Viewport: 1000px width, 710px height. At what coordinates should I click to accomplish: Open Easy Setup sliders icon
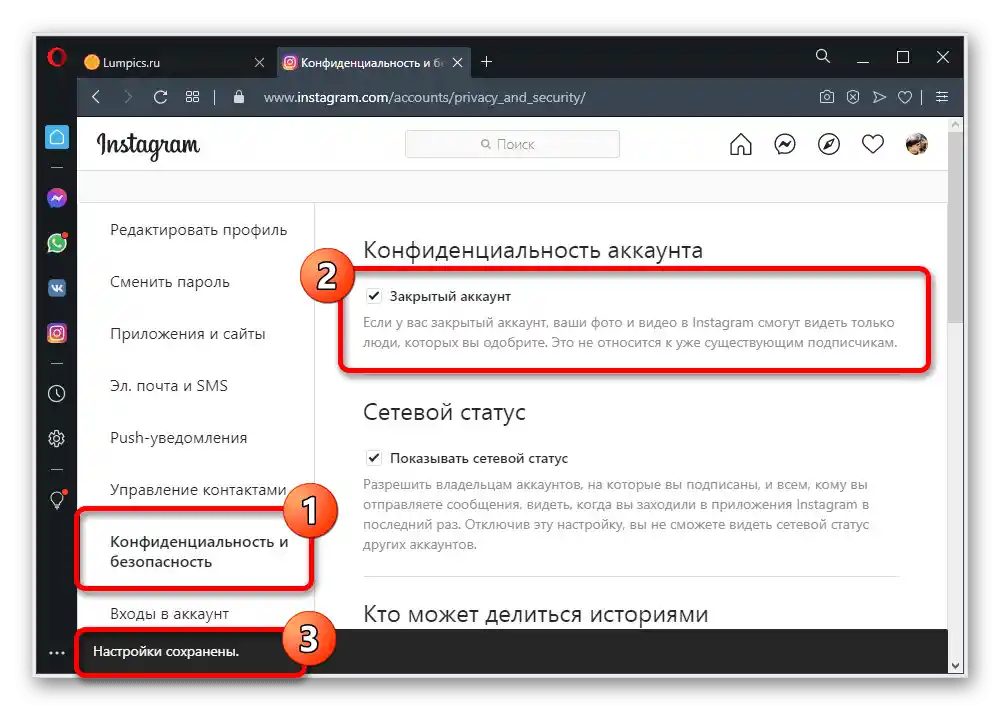[941, 97]
